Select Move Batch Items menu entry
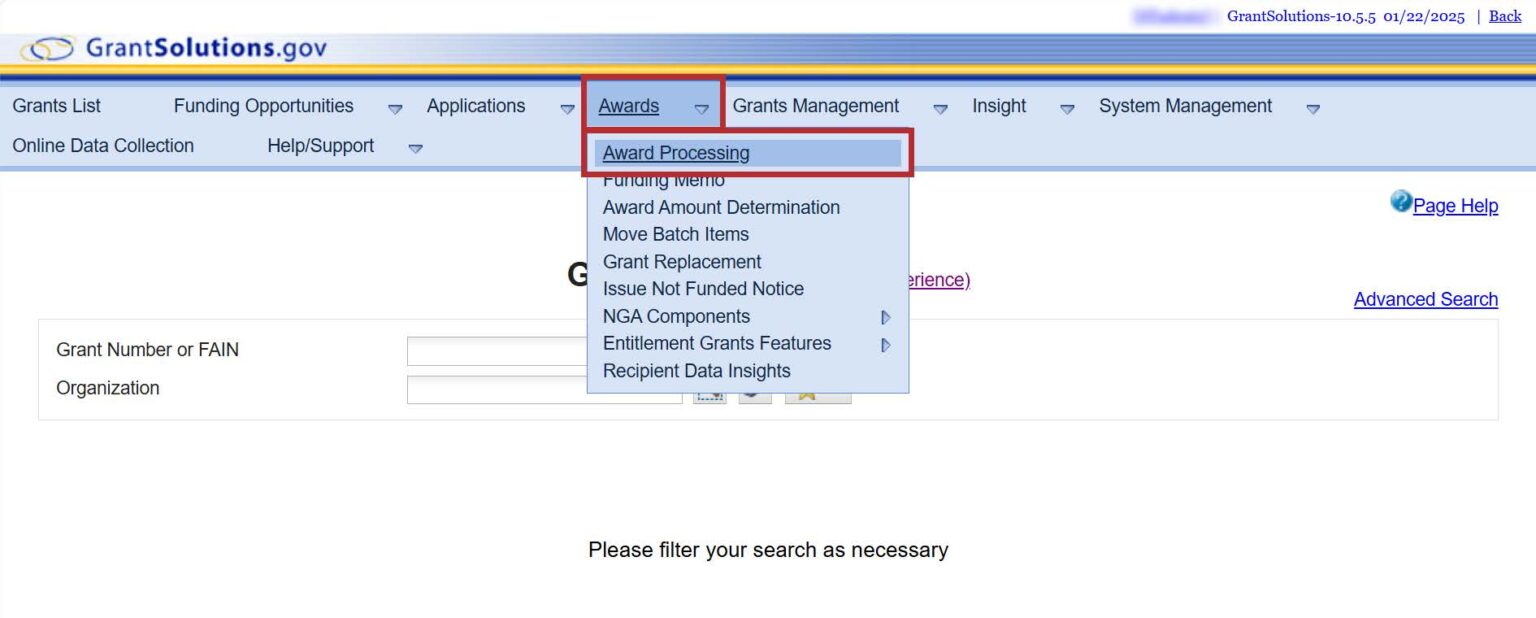The image size is (1536, 618). tap(676, 234)
